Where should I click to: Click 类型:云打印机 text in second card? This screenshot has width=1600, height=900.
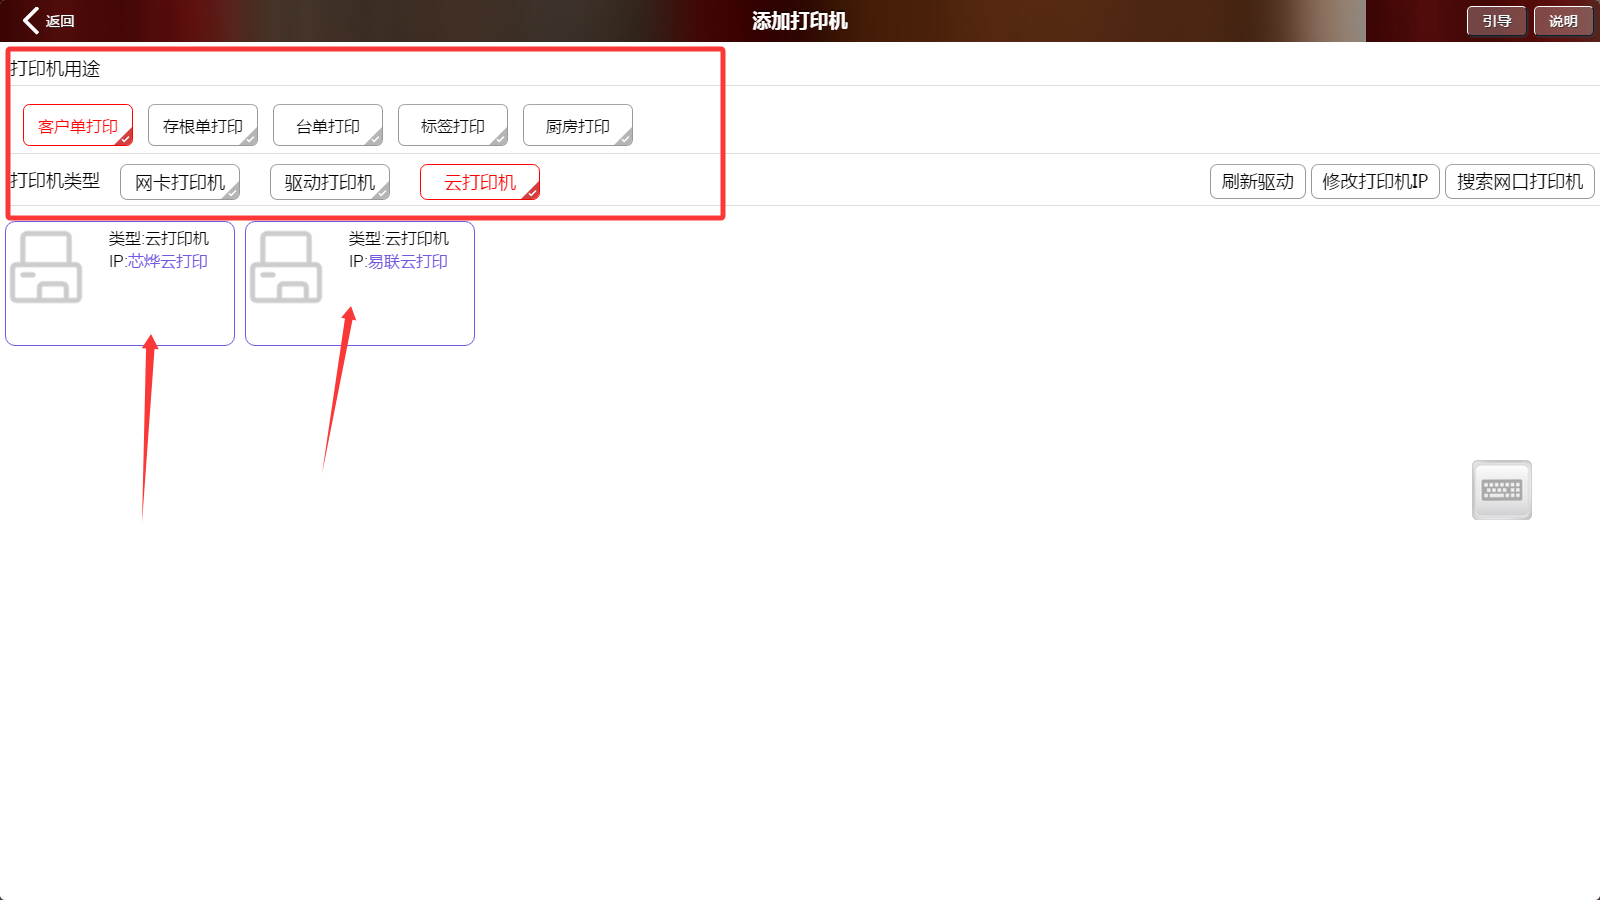(399, 238)
